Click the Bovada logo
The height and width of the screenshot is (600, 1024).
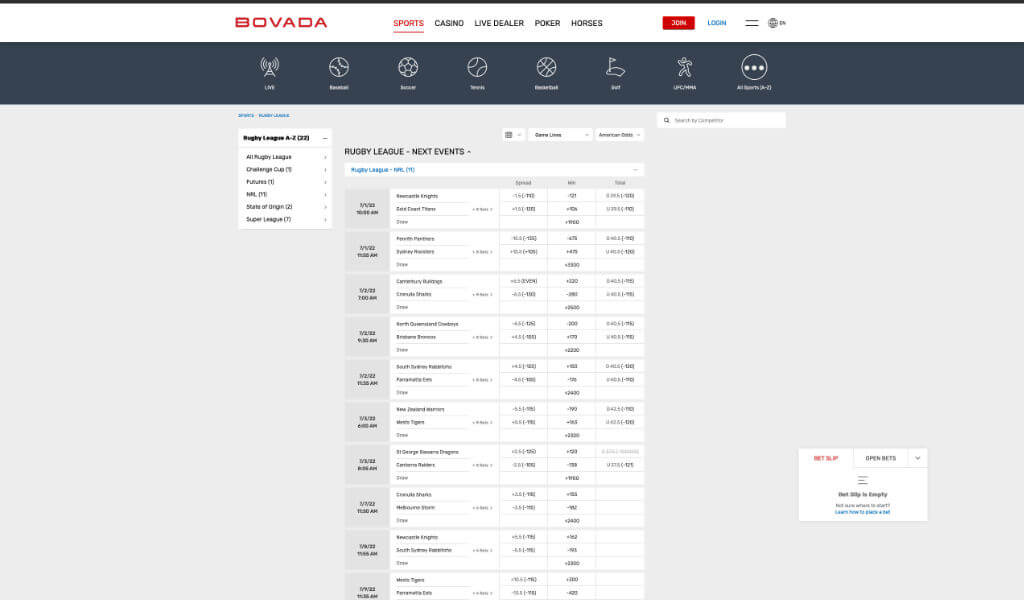click(x=281, y=23)
